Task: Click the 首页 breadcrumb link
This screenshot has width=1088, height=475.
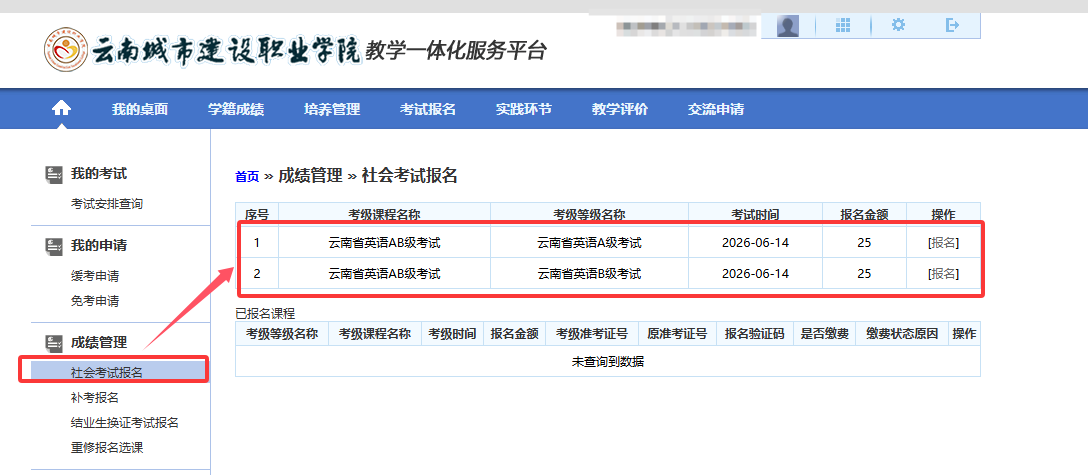Action: [x=246, y=177]
